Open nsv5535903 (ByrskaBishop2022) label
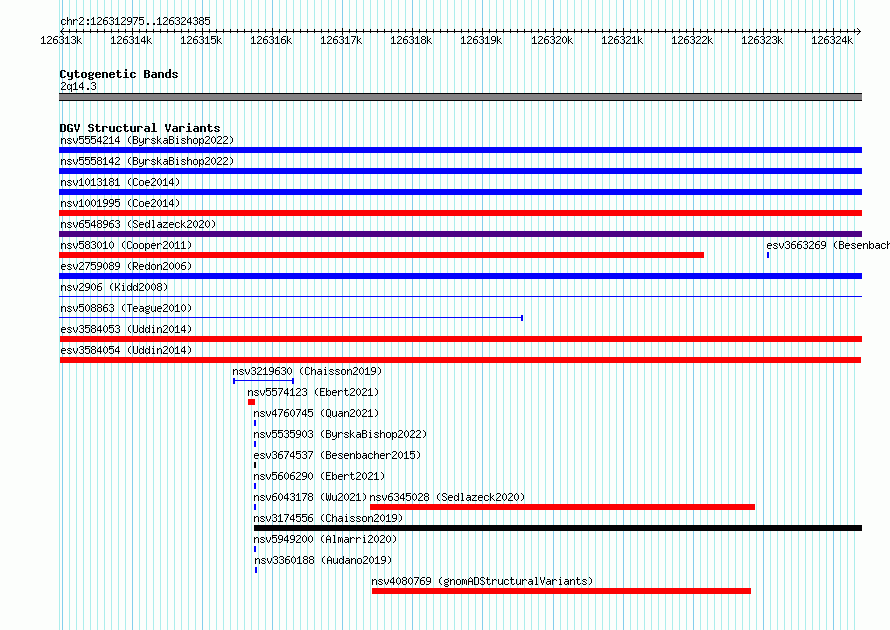890x630 pixels. pos(340,434)
